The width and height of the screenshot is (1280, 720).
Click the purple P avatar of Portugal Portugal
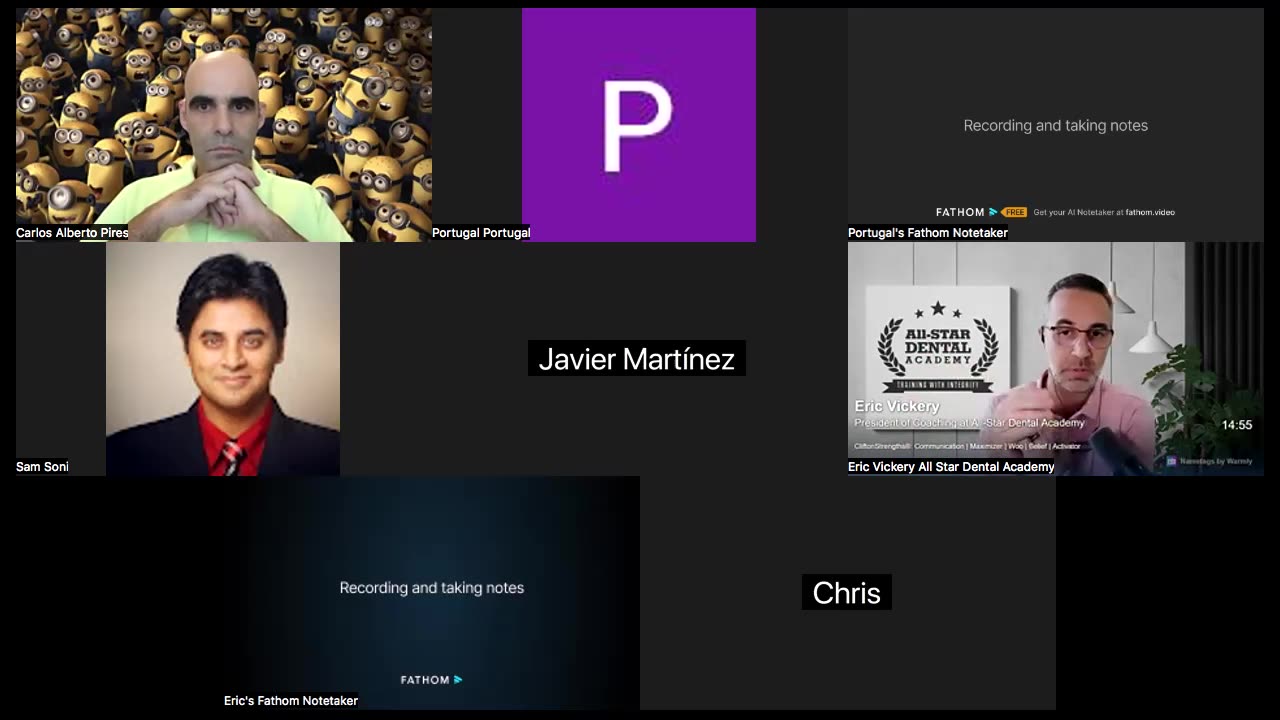[x=639, y=125]
